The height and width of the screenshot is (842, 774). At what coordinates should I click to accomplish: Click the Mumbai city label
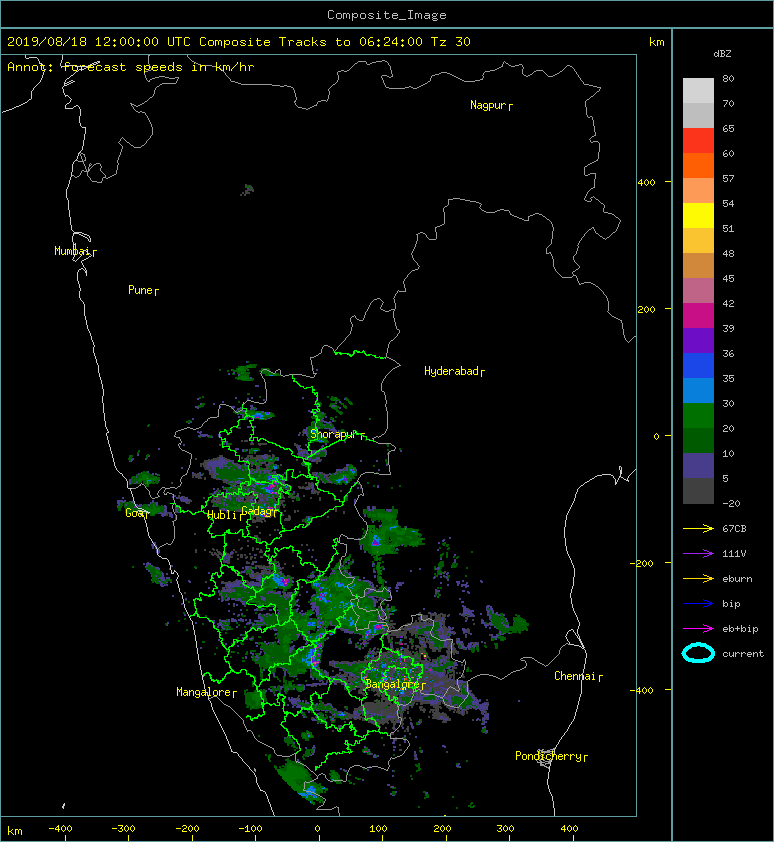(72, 251)
